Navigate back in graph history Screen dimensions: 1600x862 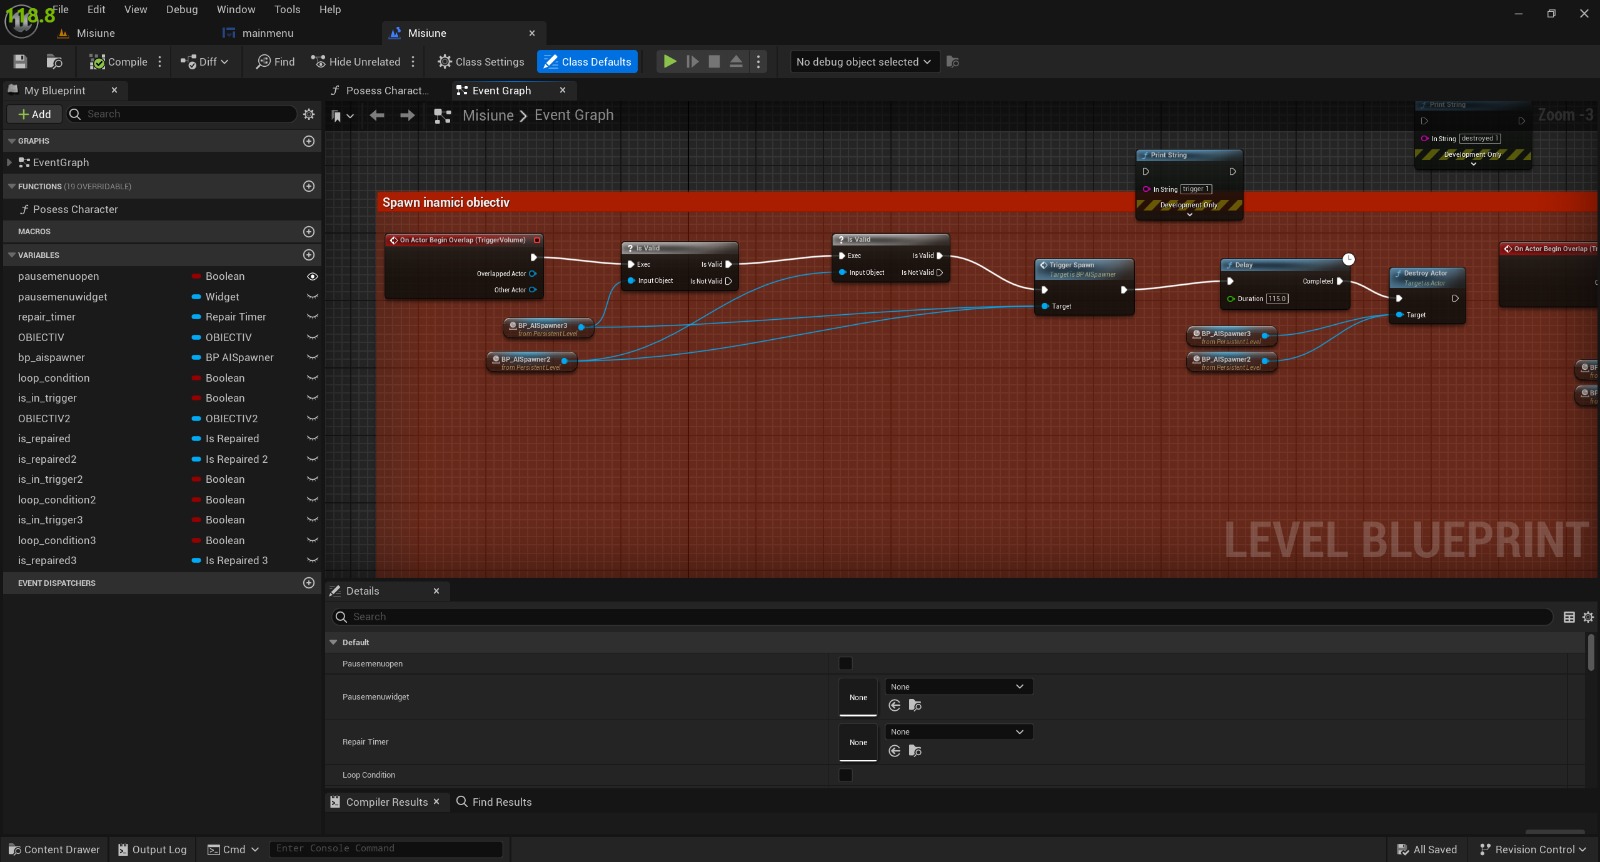click(x=377, y=115)
